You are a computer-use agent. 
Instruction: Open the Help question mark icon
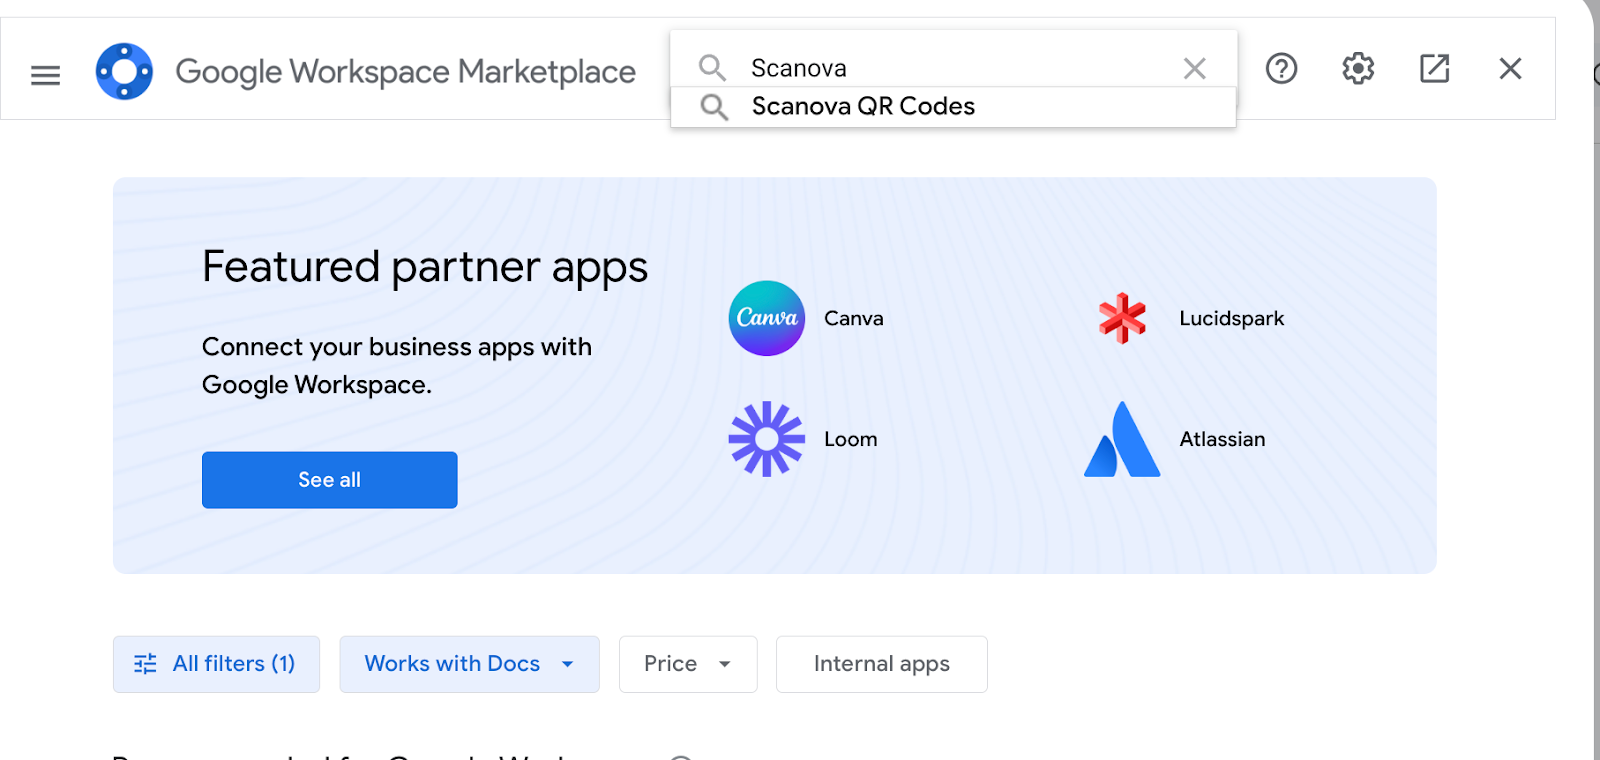click(x=1281, y=68)
